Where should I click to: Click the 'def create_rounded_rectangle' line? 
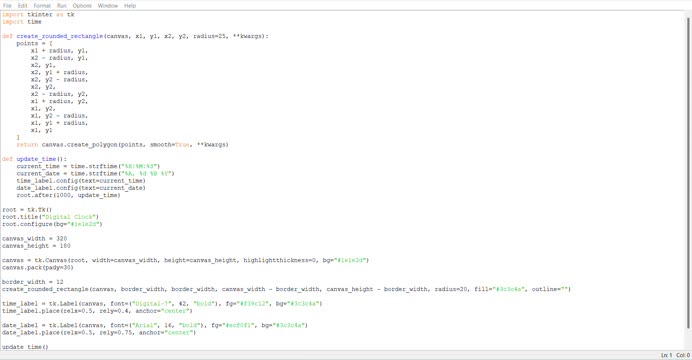(x=135, y=36)
